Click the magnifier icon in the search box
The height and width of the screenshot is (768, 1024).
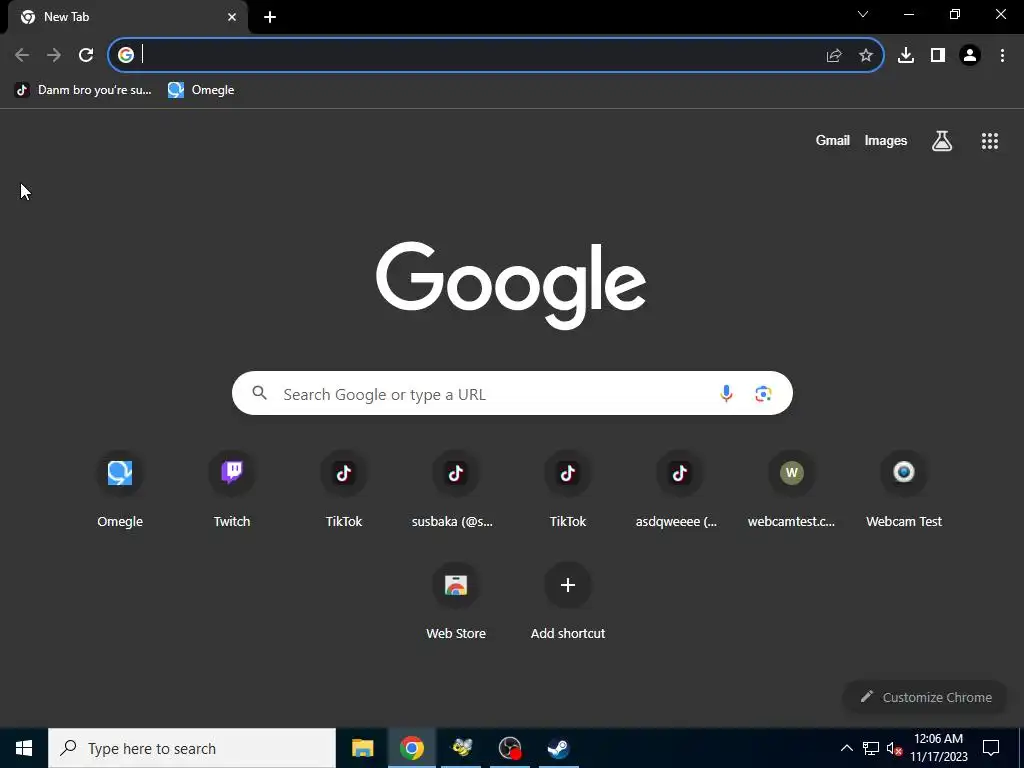point(259,392)
